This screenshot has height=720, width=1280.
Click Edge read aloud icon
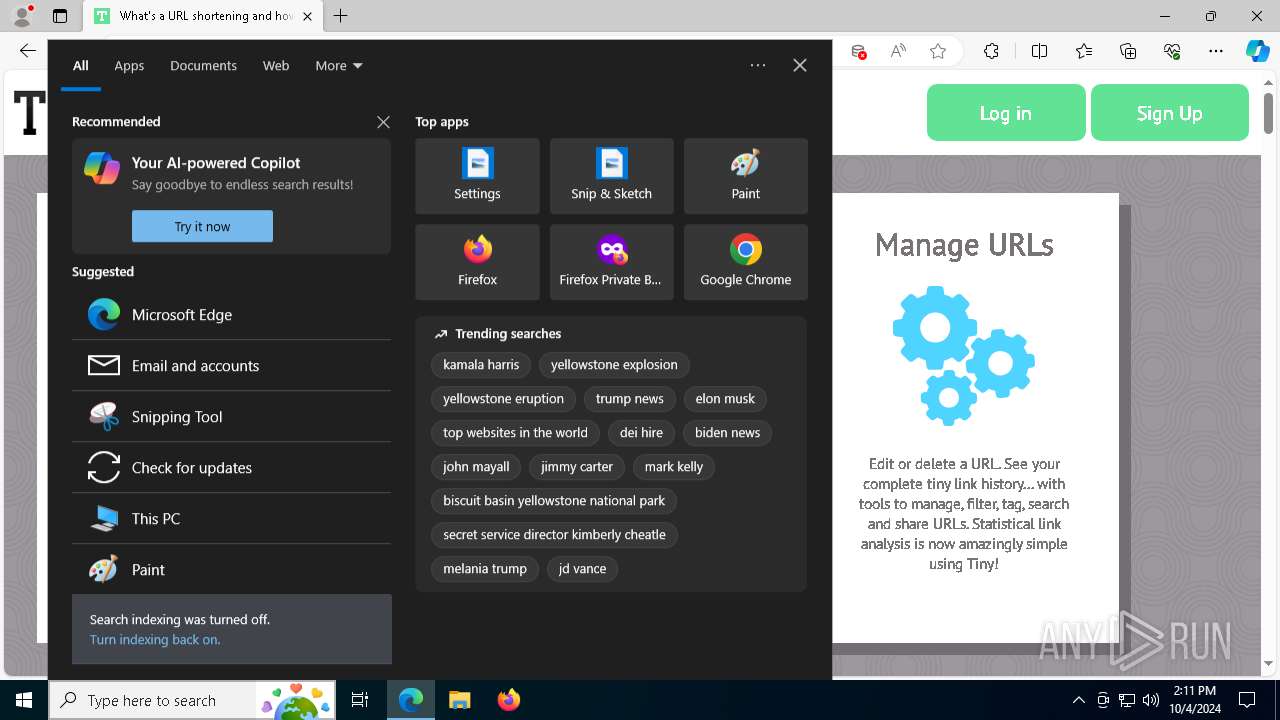[898, 51]
